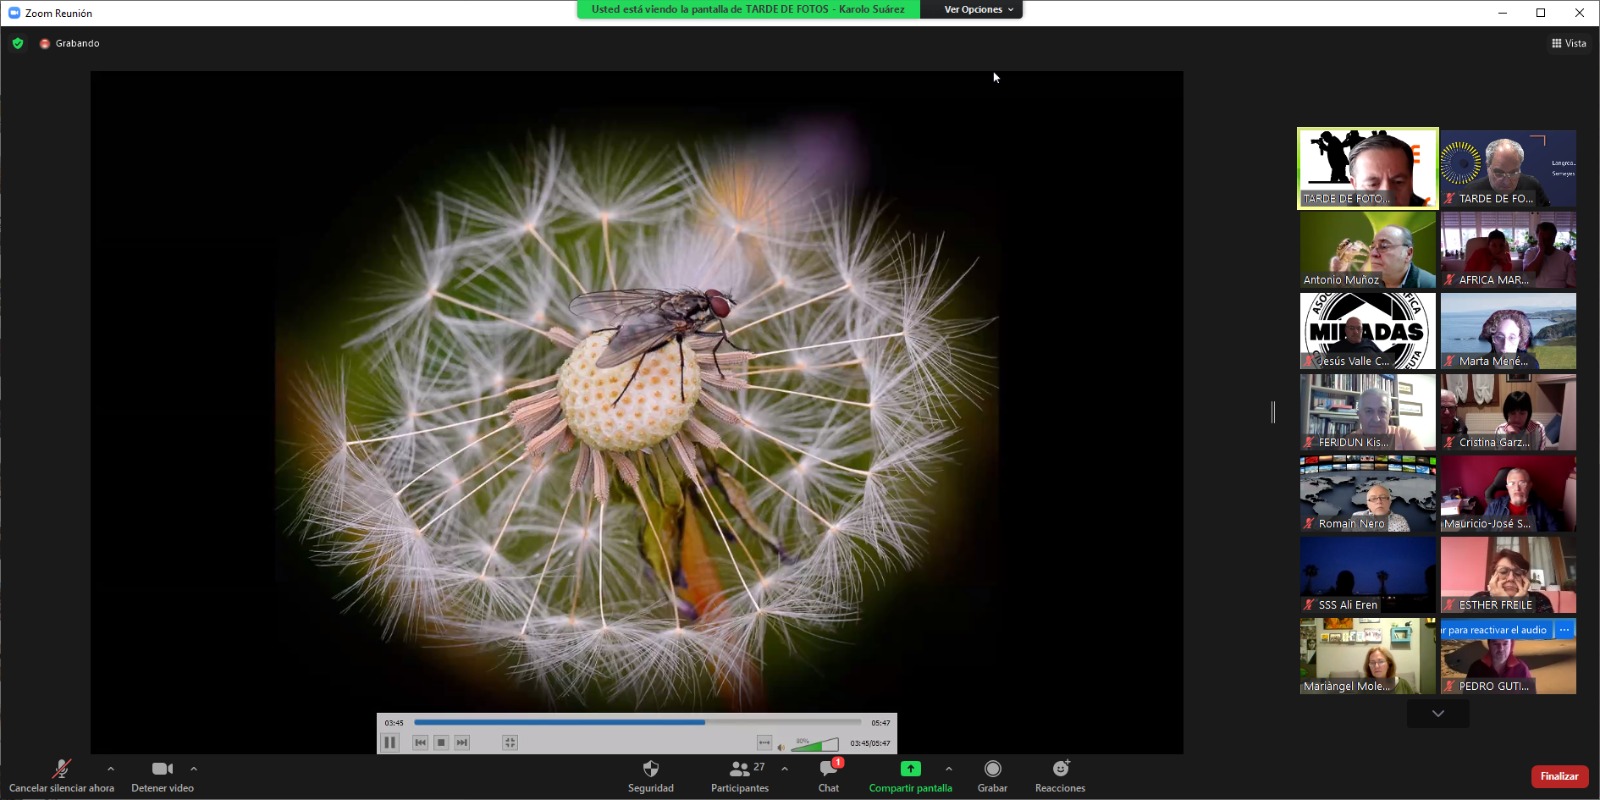This screenshot has width=1600, height=800.
Task: Click the stop button in player
Action: tap(441, 742)
